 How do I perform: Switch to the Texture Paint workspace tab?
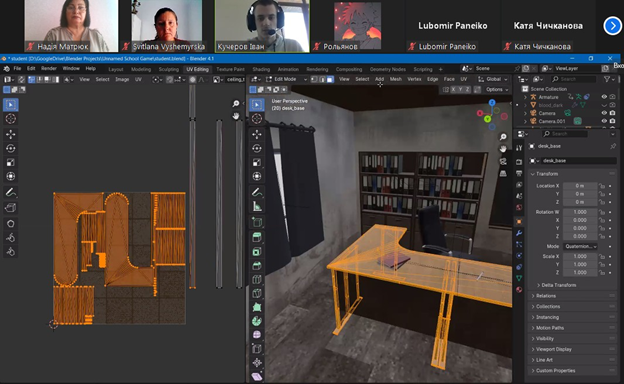(230, 69)
